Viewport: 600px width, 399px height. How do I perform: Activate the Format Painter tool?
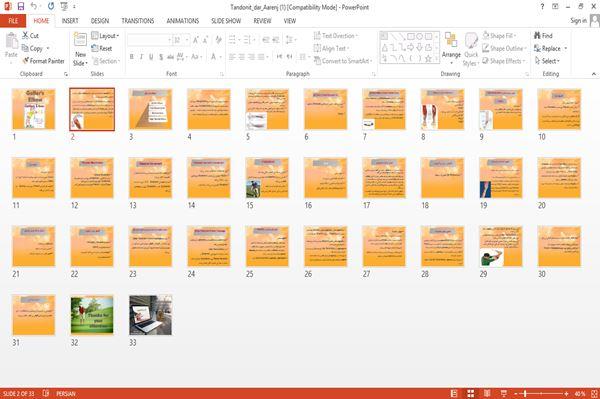point(43,61)
